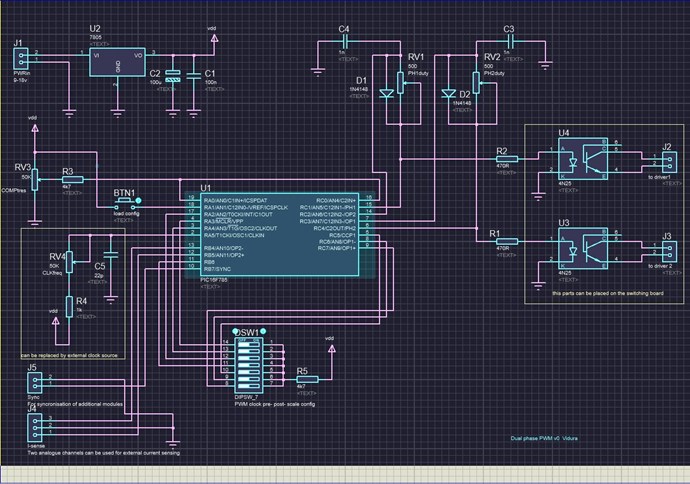Screen dimensions: 690x484
Task: Click the RV4 CLKfreq trimmer
Action: pyautogui.click(x=69, y=262)
